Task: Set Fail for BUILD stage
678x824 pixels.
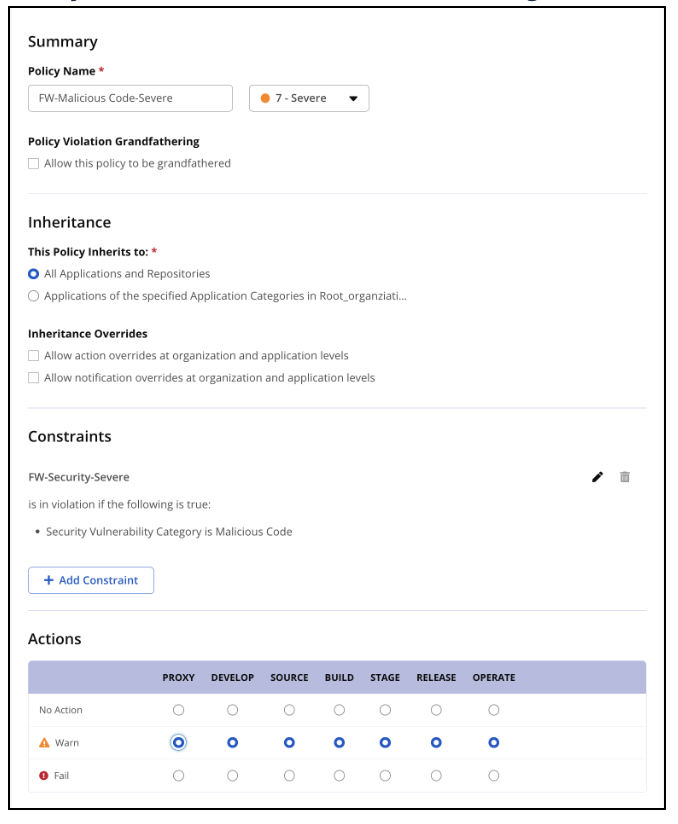Action: coord(339,776)
